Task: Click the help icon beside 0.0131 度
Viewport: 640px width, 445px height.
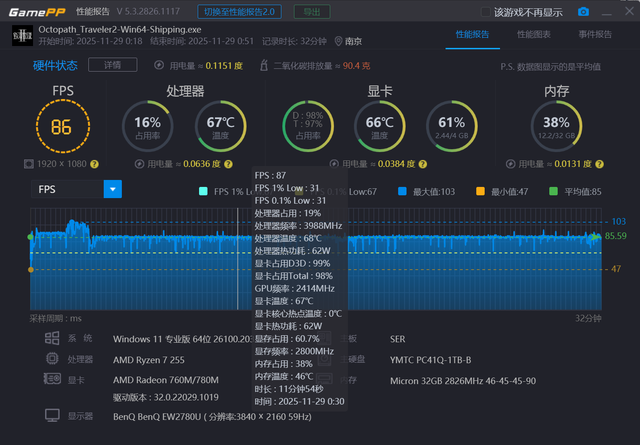Action: [x=599, y=164]
